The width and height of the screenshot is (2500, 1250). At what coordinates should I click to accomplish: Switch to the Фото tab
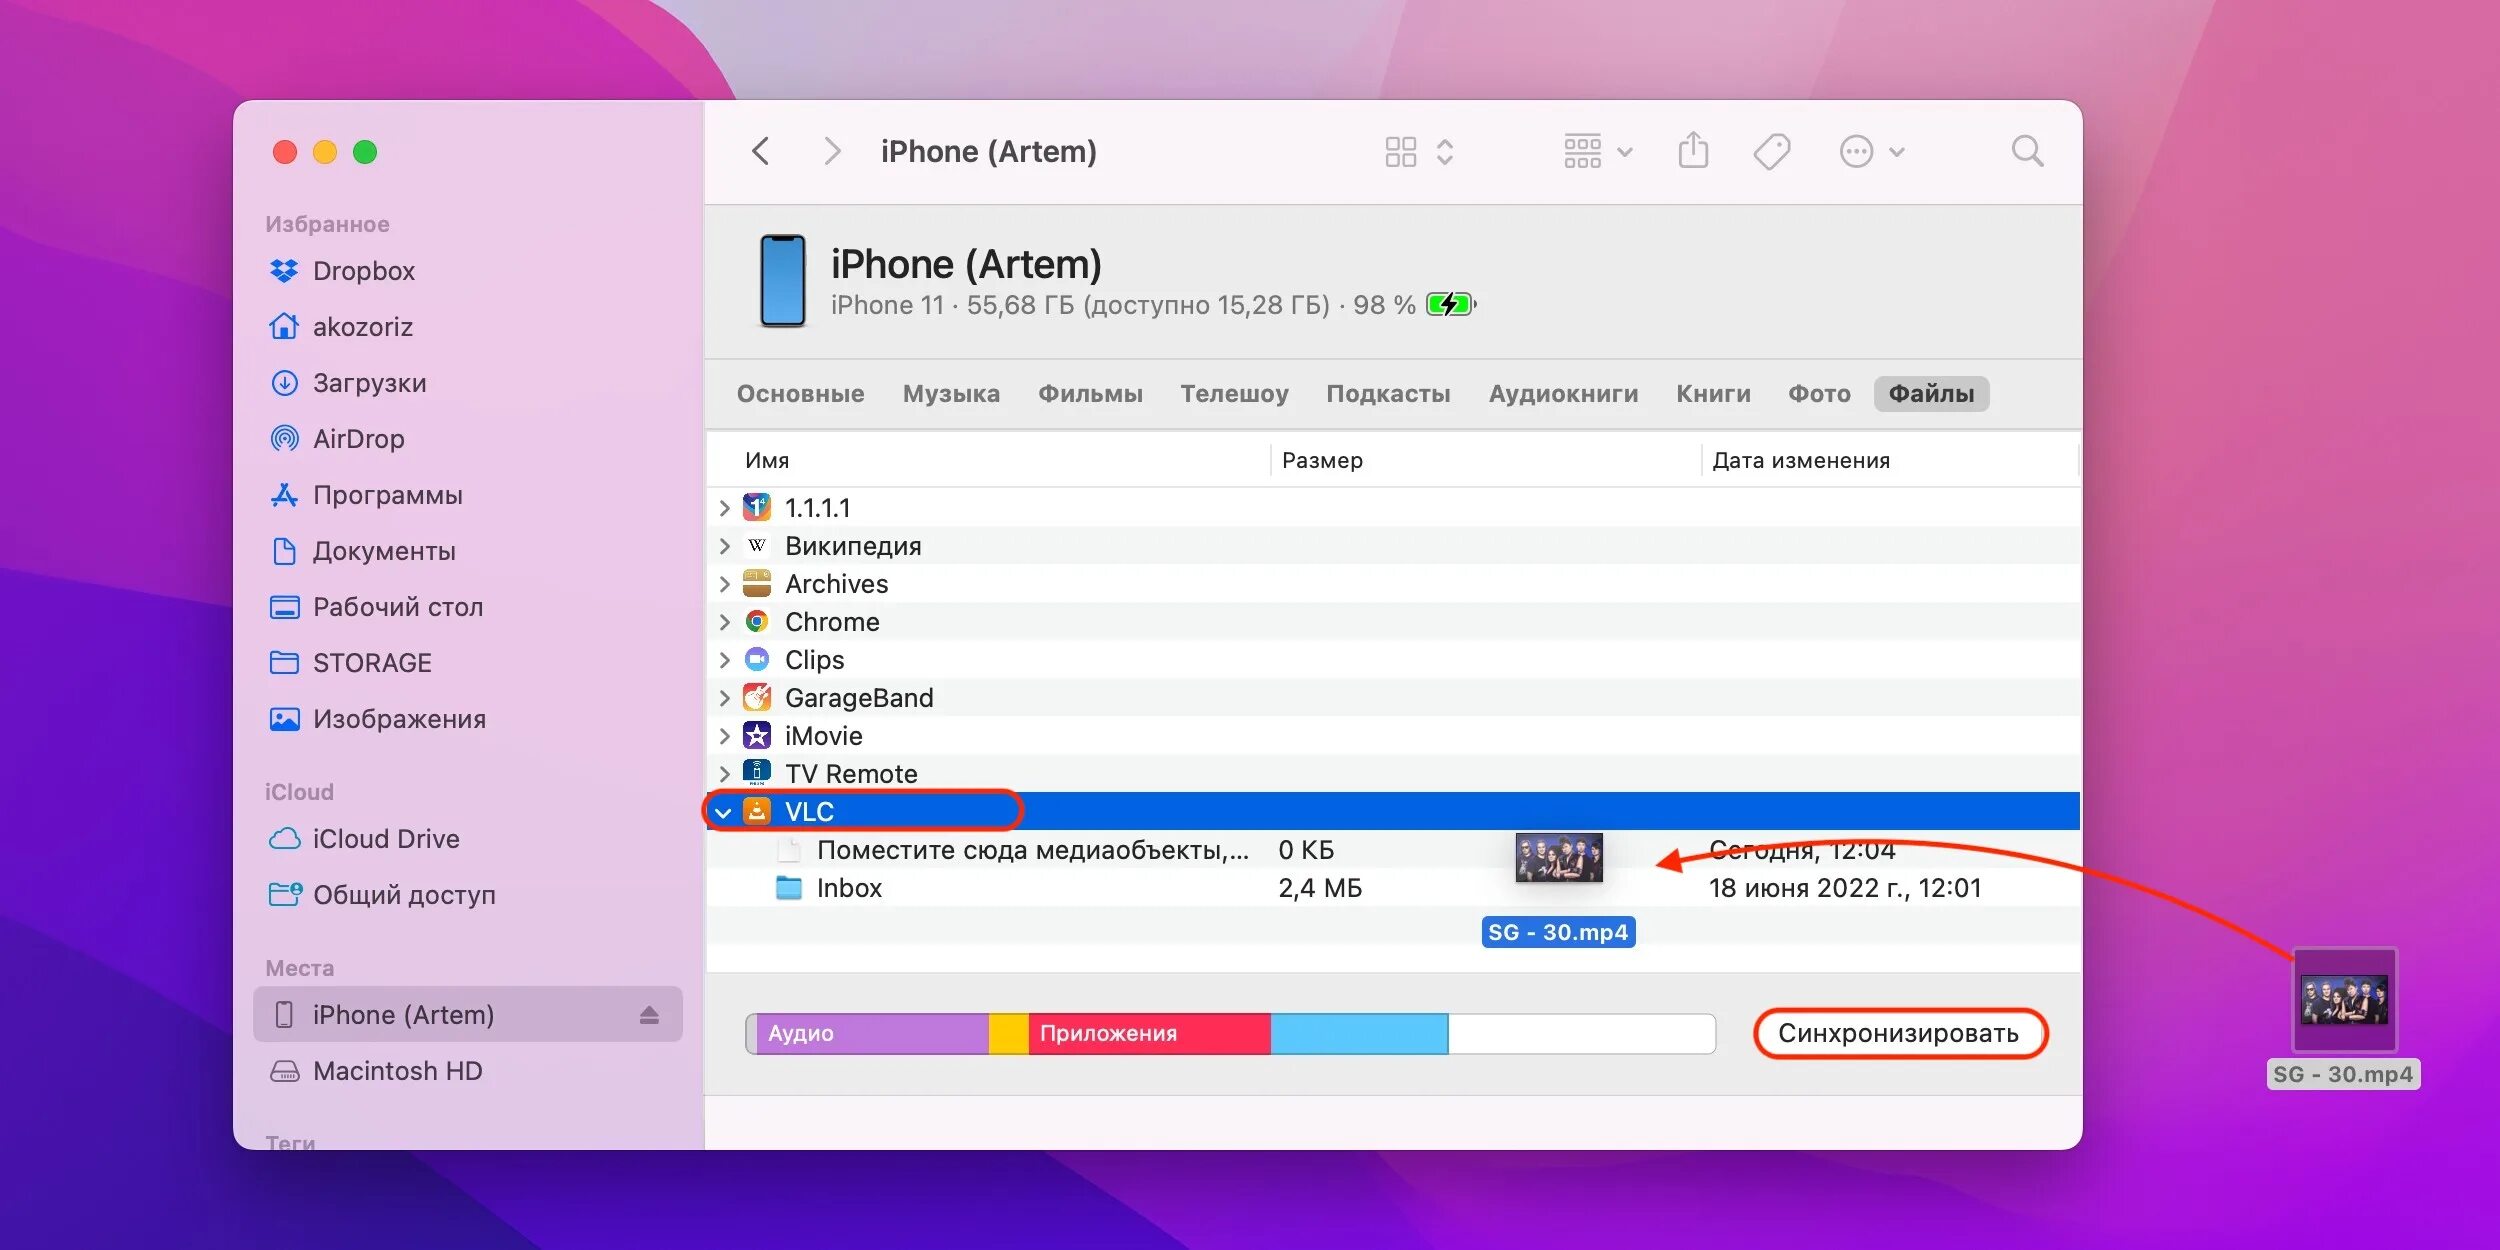(x=1818, y=394)
